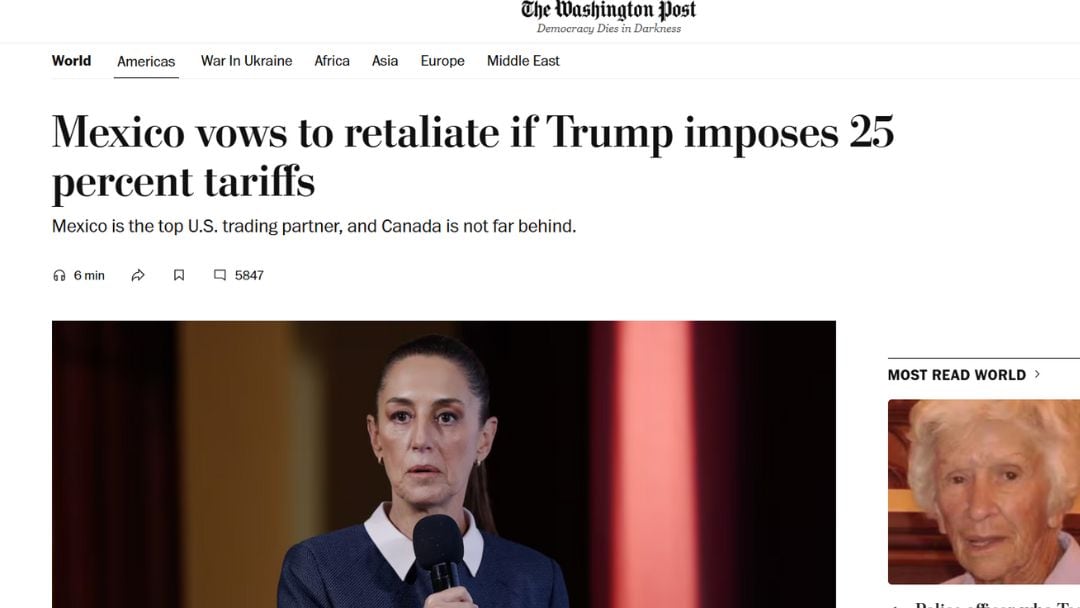The width and height of the screenshot is (1080, 608).
Task: Click the 6 min listen label
Action: [90, 275]
